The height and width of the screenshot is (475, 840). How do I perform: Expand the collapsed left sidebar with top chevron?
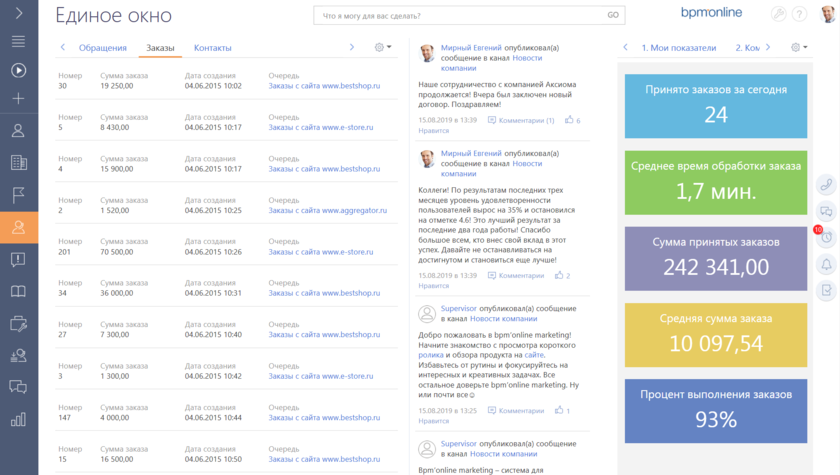(18, 13)
